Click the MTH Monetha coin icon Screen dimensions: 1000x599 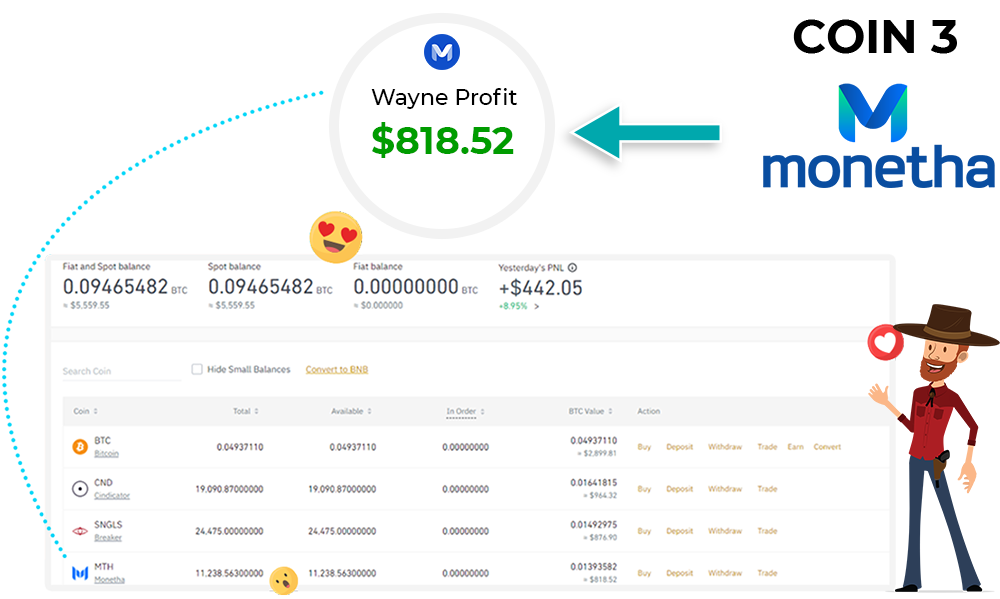click(80, 573)
